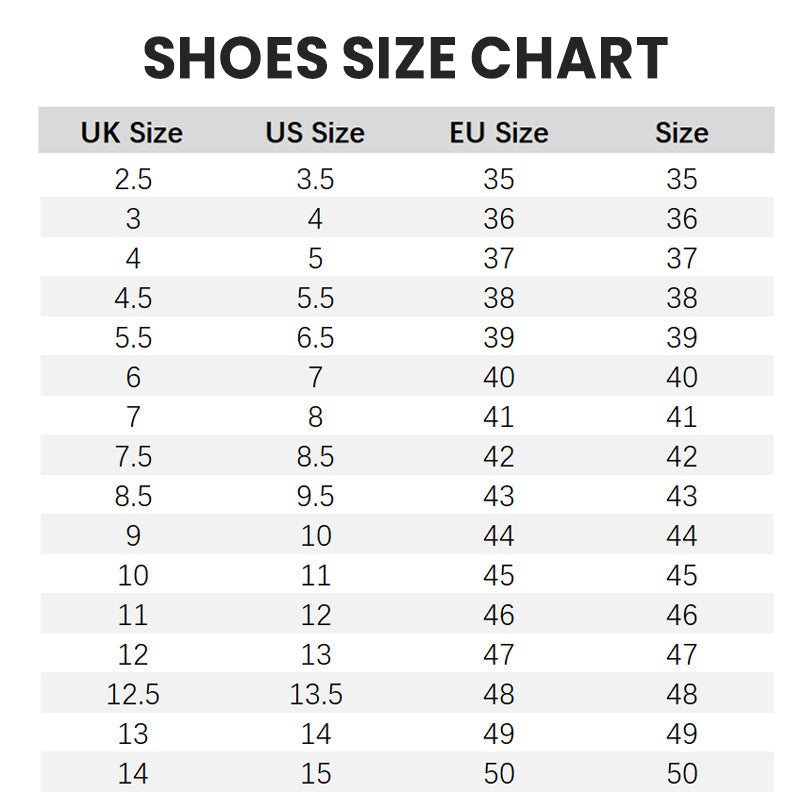Click the 44 in the rightmost Size column
Viewport: 800px width, 800px height.
point(681,536)
